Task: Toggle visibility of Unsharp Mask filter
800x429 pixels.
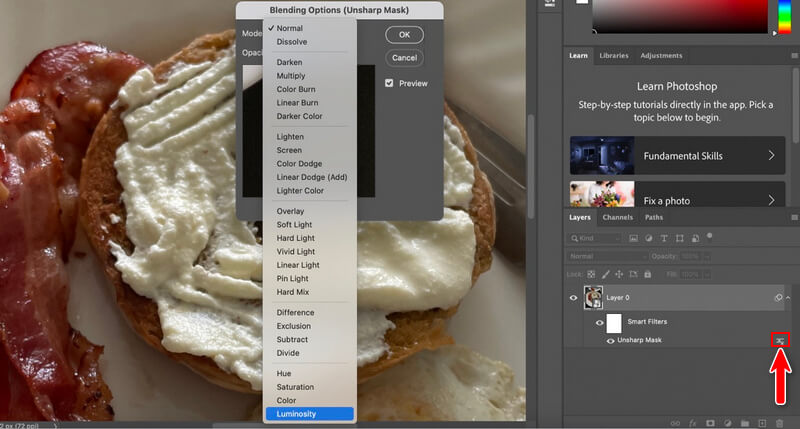Action: [610, 341]
